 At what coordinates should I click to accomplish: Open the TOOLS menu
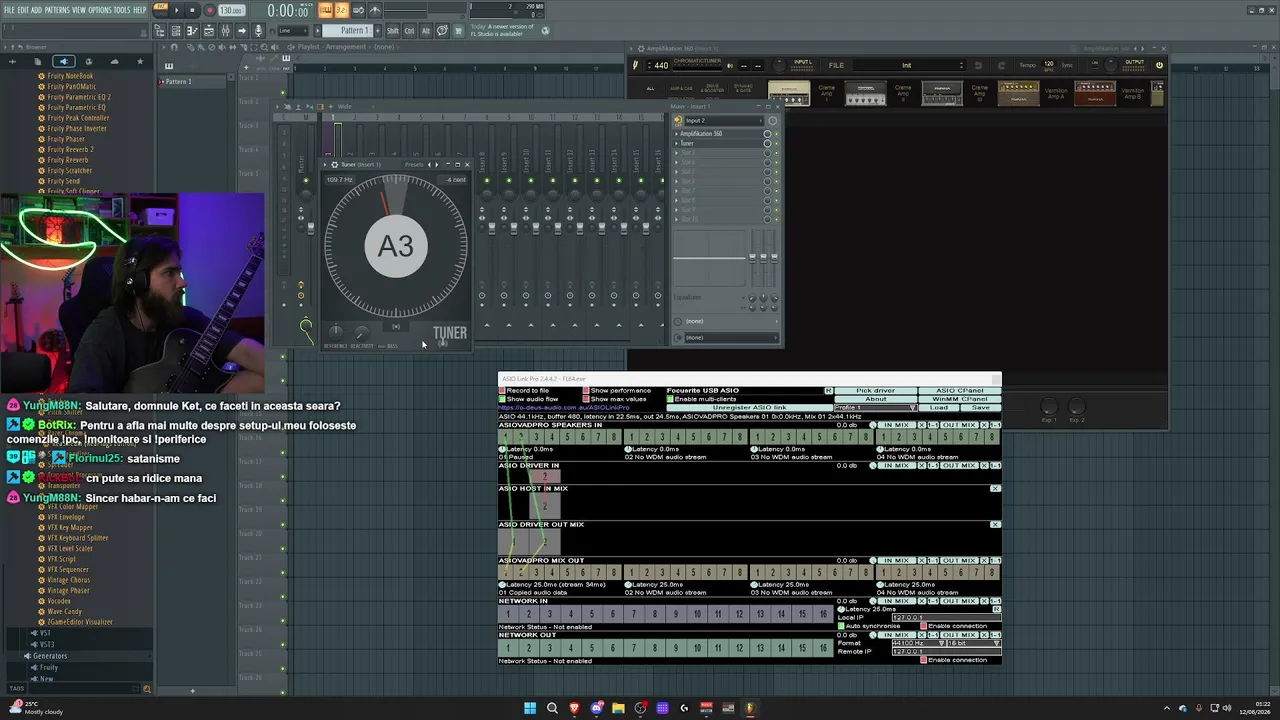click(122, 10)
